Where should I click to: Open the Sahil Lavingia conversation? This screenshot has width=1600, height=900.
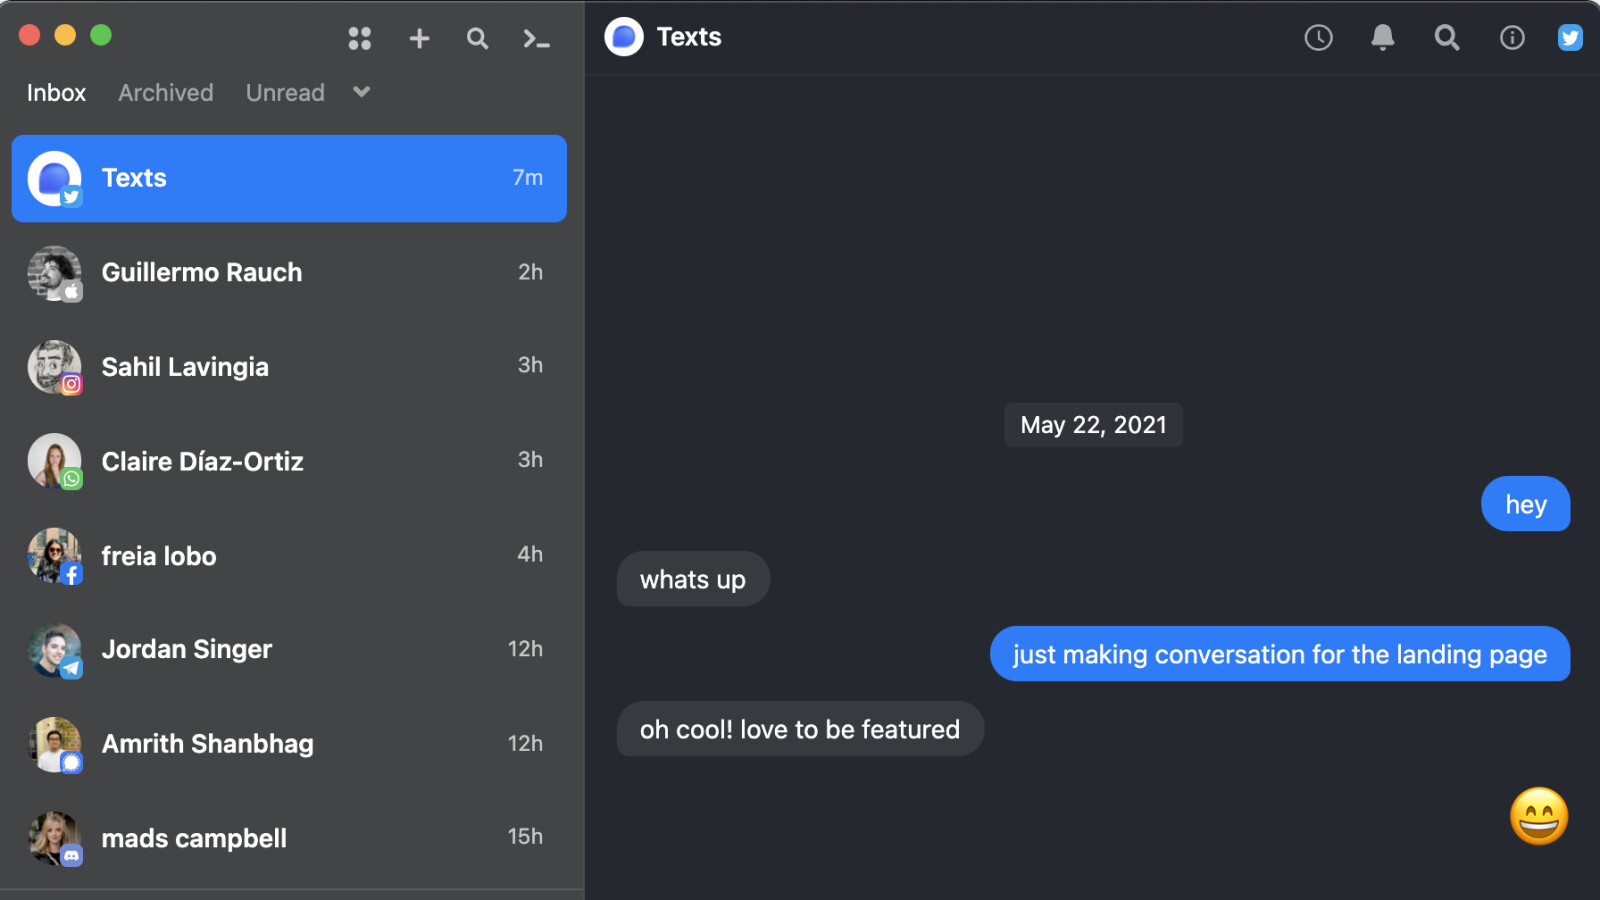[x=288, y=366]
